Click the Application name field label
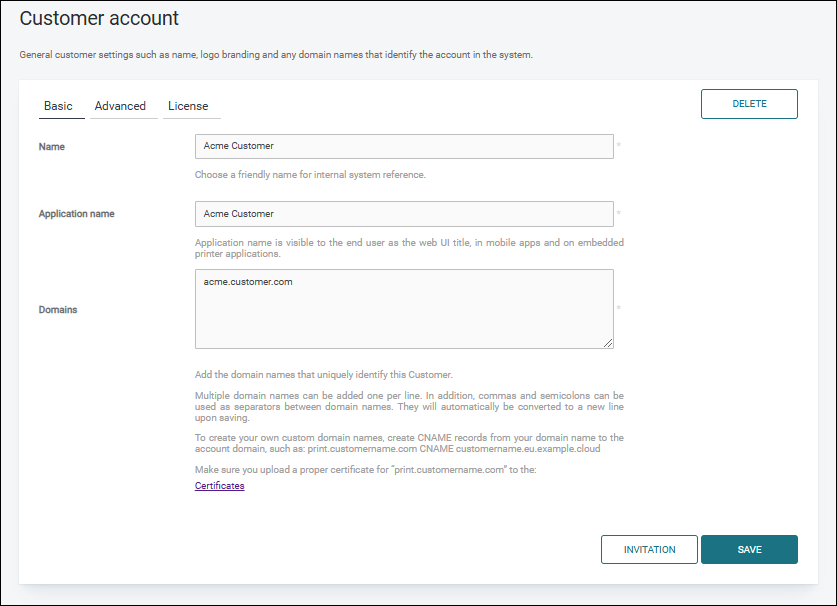The image size is (837, 606). 76,213
